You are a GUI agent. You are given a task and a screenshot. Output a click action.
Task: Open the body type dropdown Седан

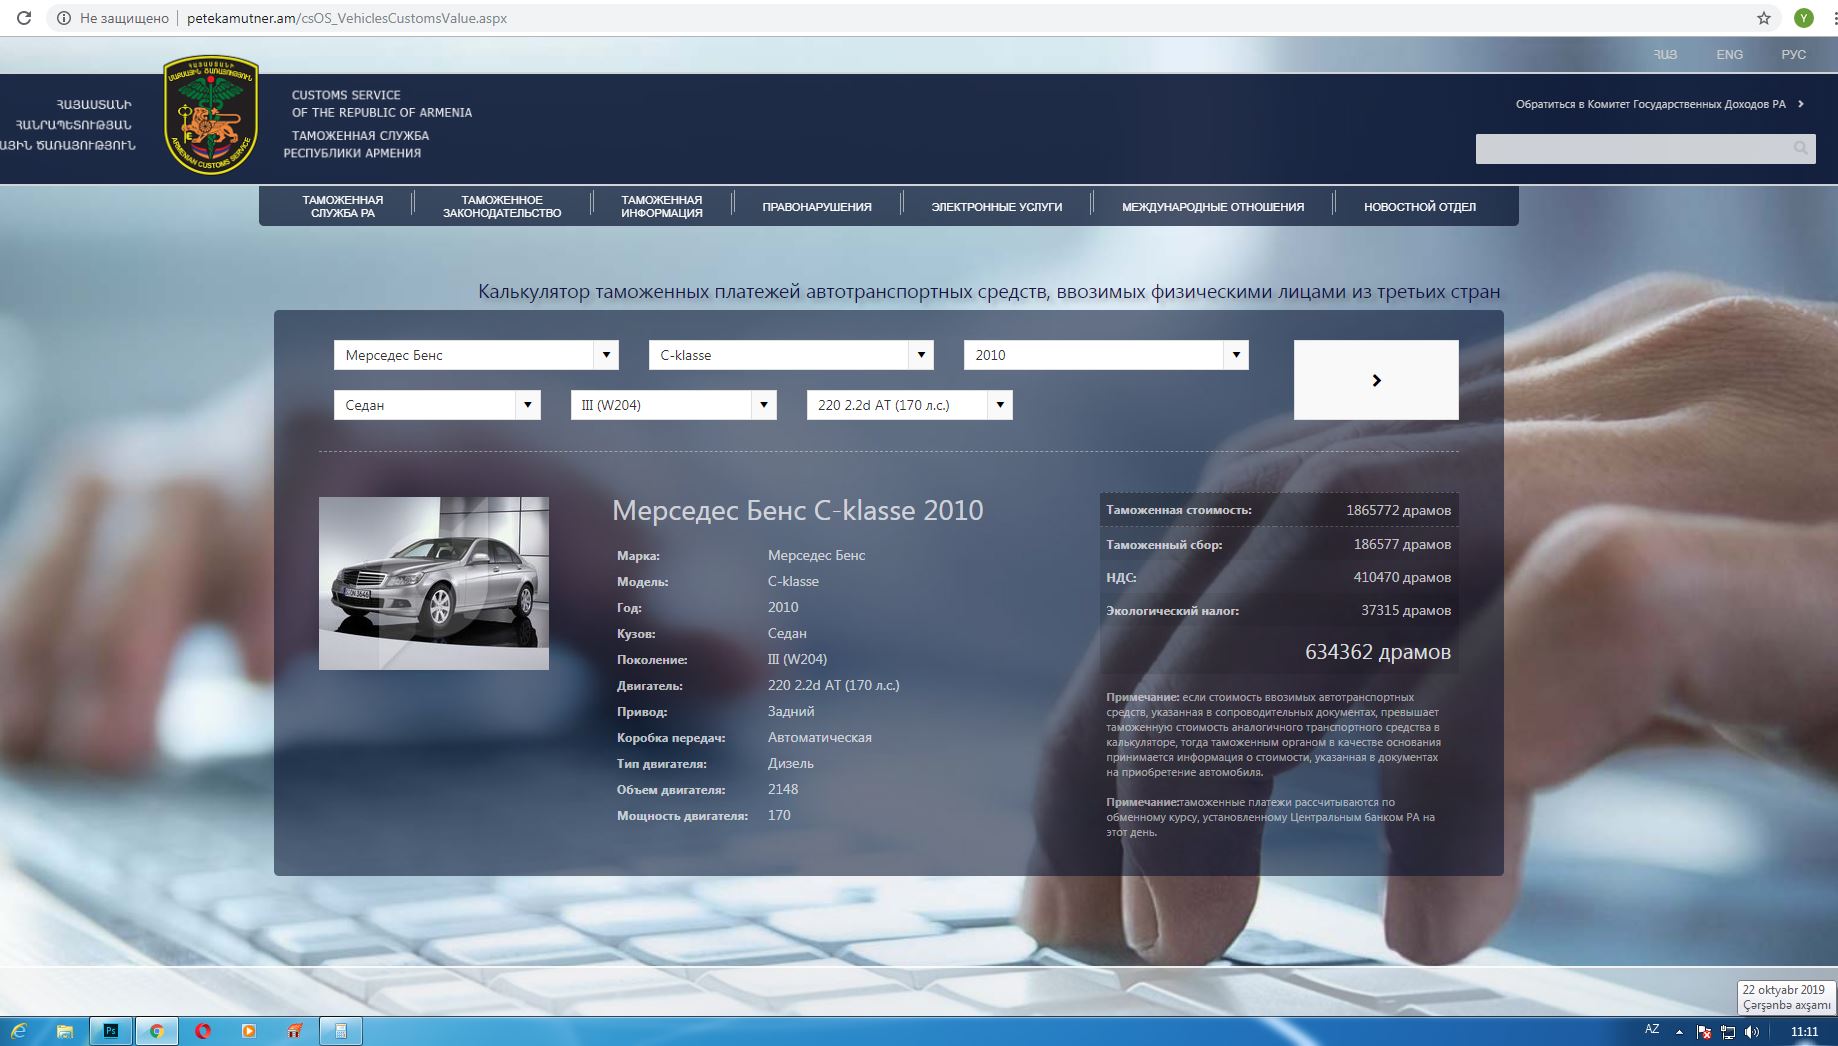pos(437,405)
